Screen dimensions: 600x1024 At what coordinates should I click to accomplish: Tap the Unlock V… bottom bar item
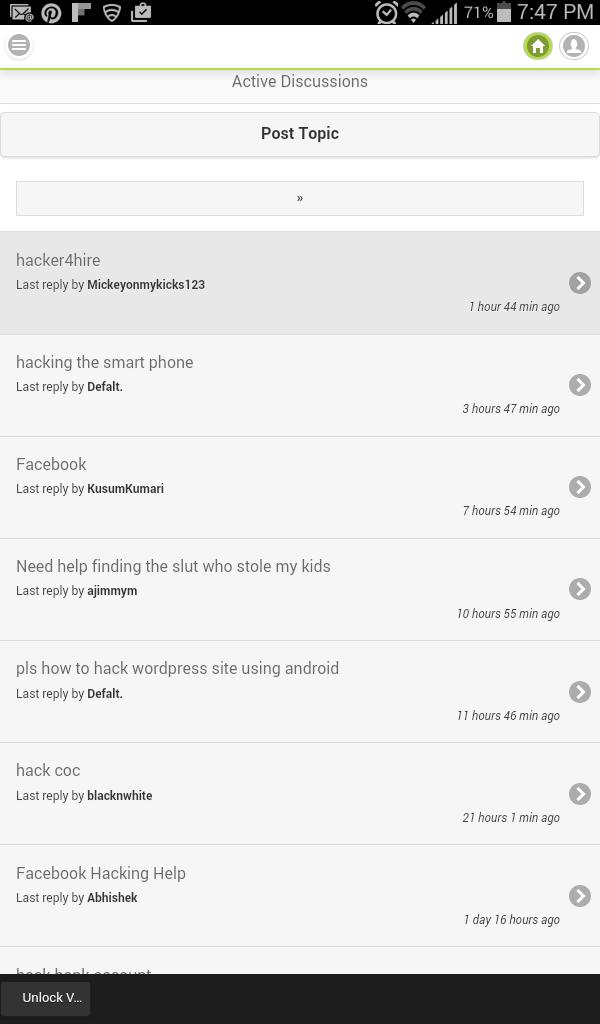tap(46, 998)
